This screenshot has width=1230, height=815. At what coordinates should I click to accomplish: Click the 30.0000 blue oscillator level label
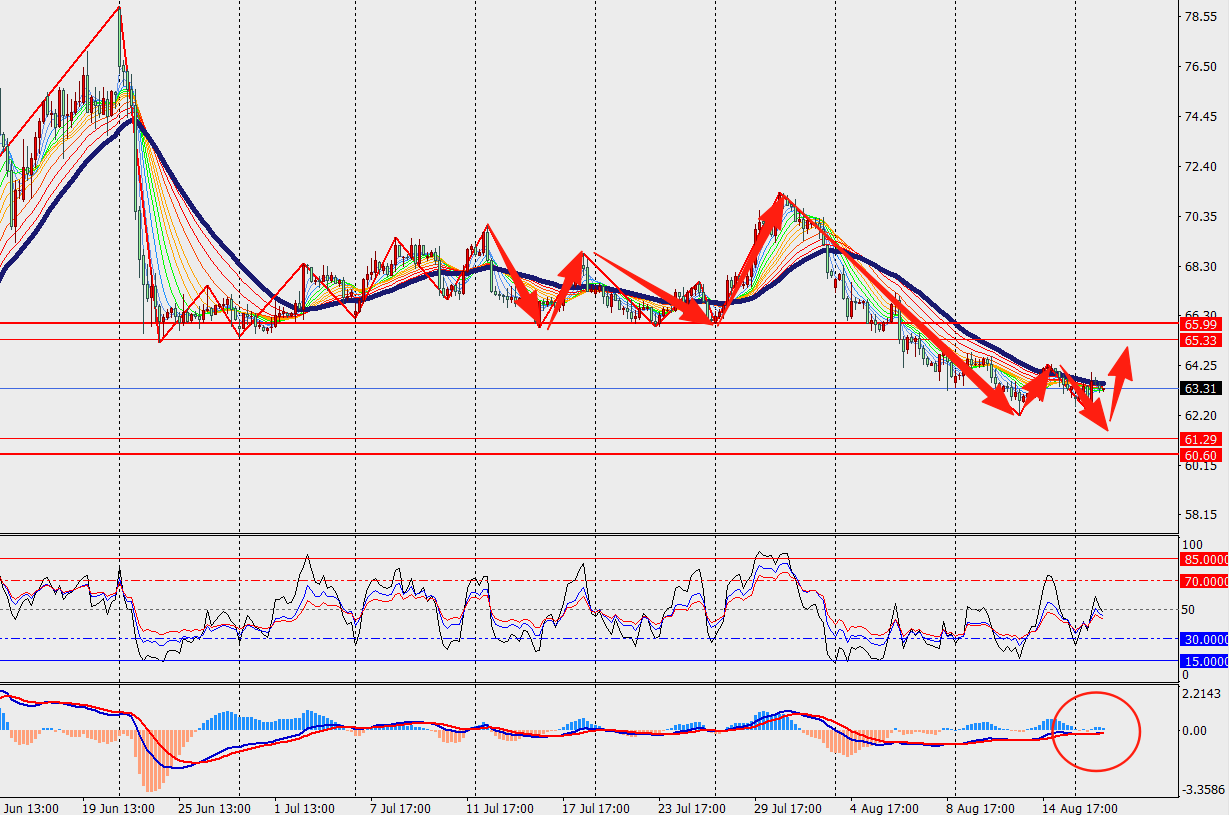point(1205,639)
